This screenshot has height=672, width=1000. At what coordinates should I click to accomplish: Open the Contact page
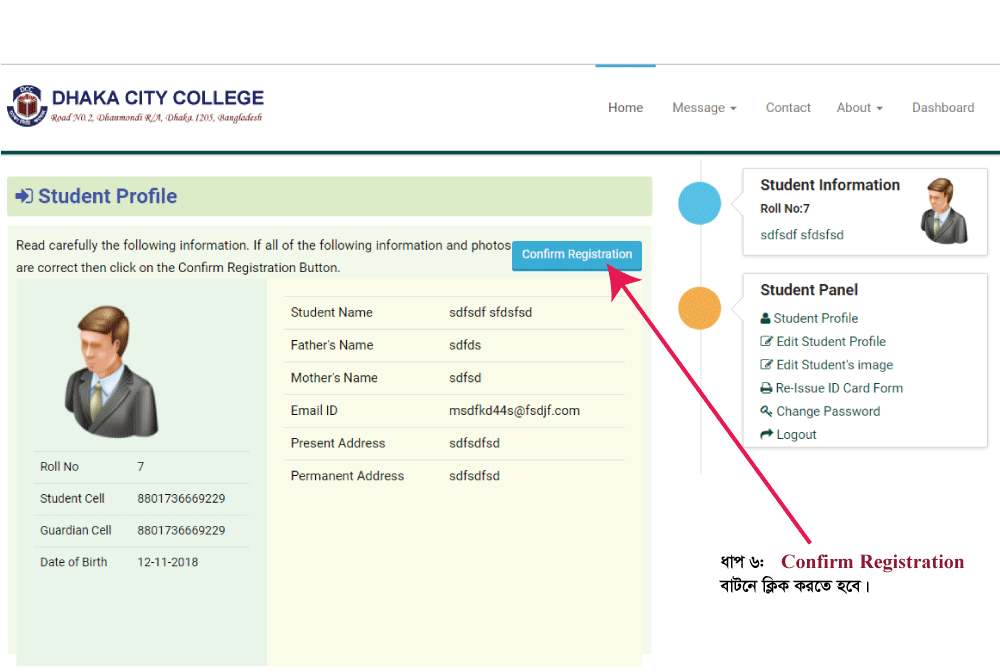pos(788,108)
